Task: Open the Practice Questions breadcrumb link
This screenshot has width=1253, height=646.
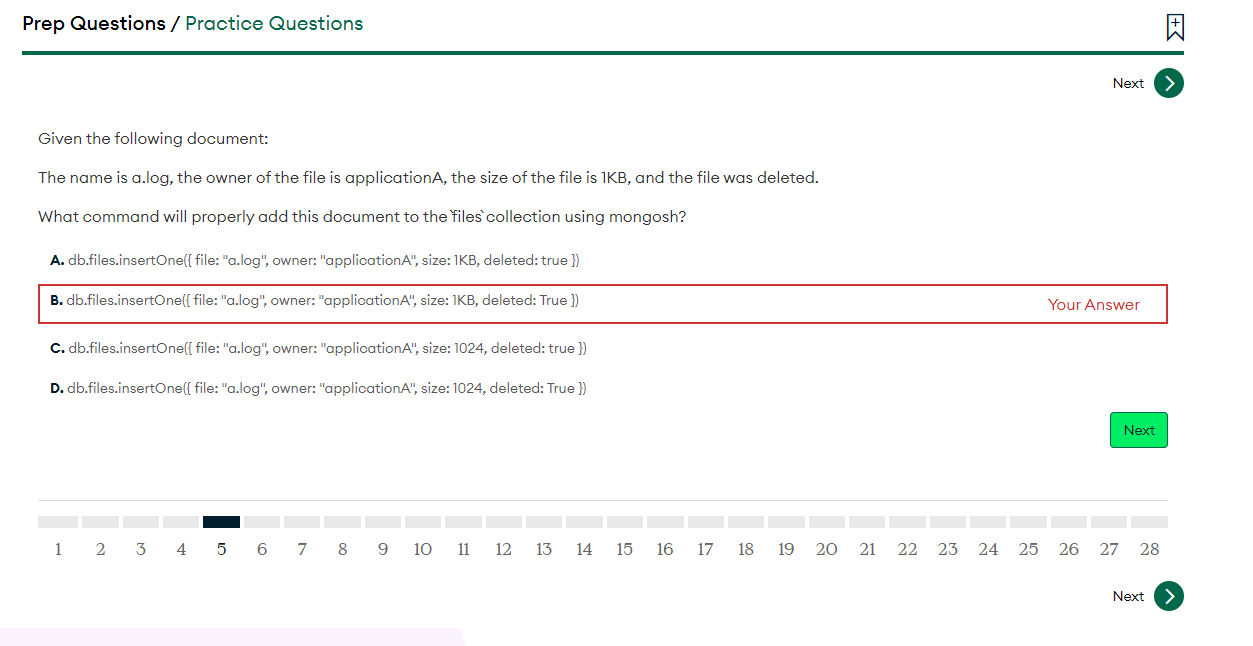Action: pos(274,24)
